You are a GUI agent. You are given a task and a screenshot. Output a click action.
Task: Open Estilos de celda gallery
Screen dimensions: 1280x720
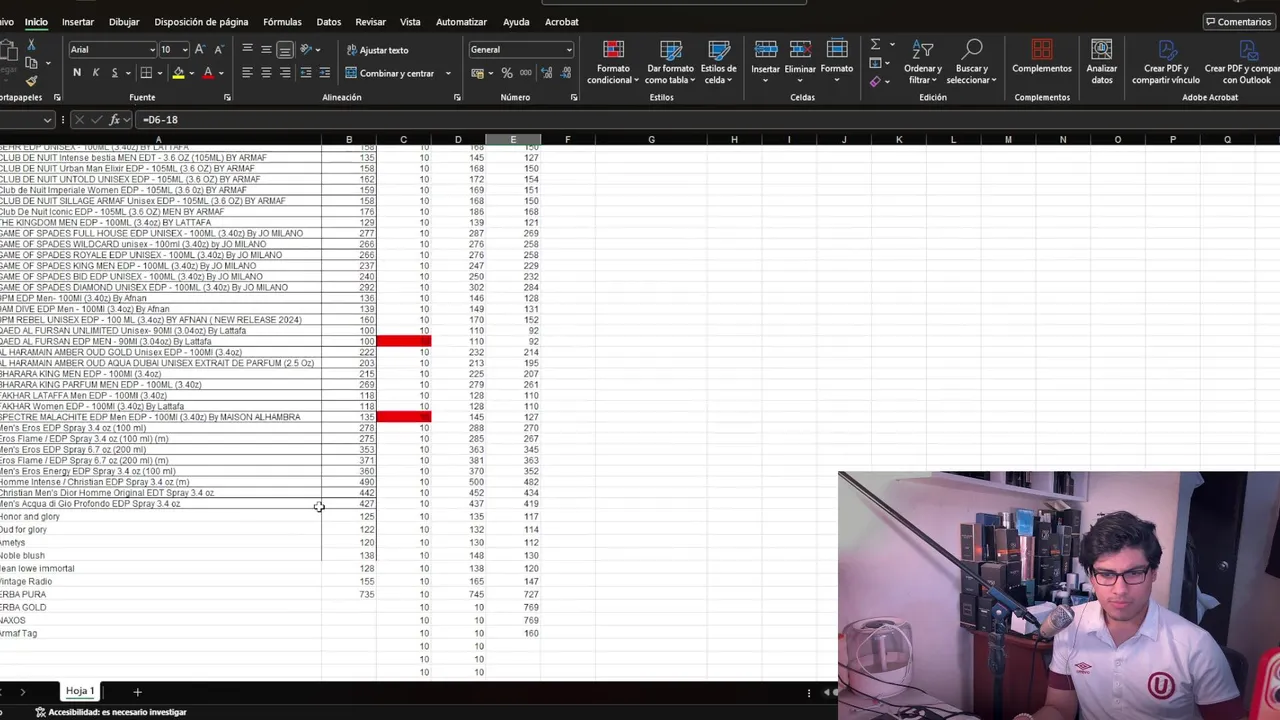pos(718,63)
